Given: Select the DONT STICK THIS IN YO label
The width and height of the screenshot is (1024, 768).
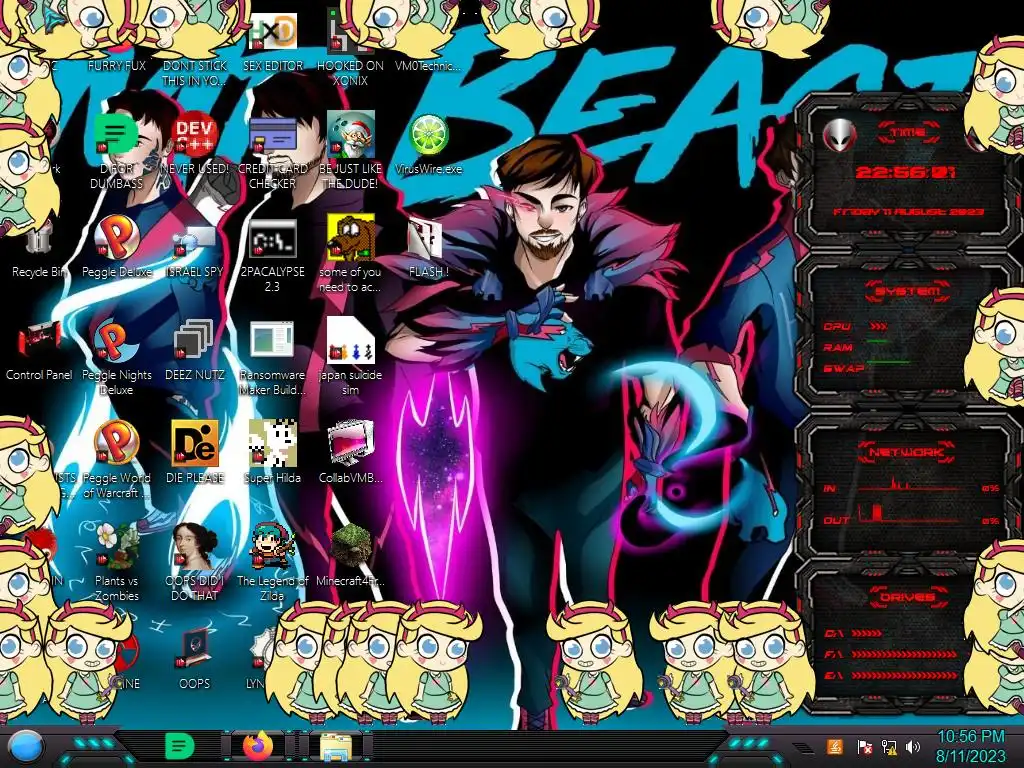Looking at the screenshot, I should pos(194,73).
